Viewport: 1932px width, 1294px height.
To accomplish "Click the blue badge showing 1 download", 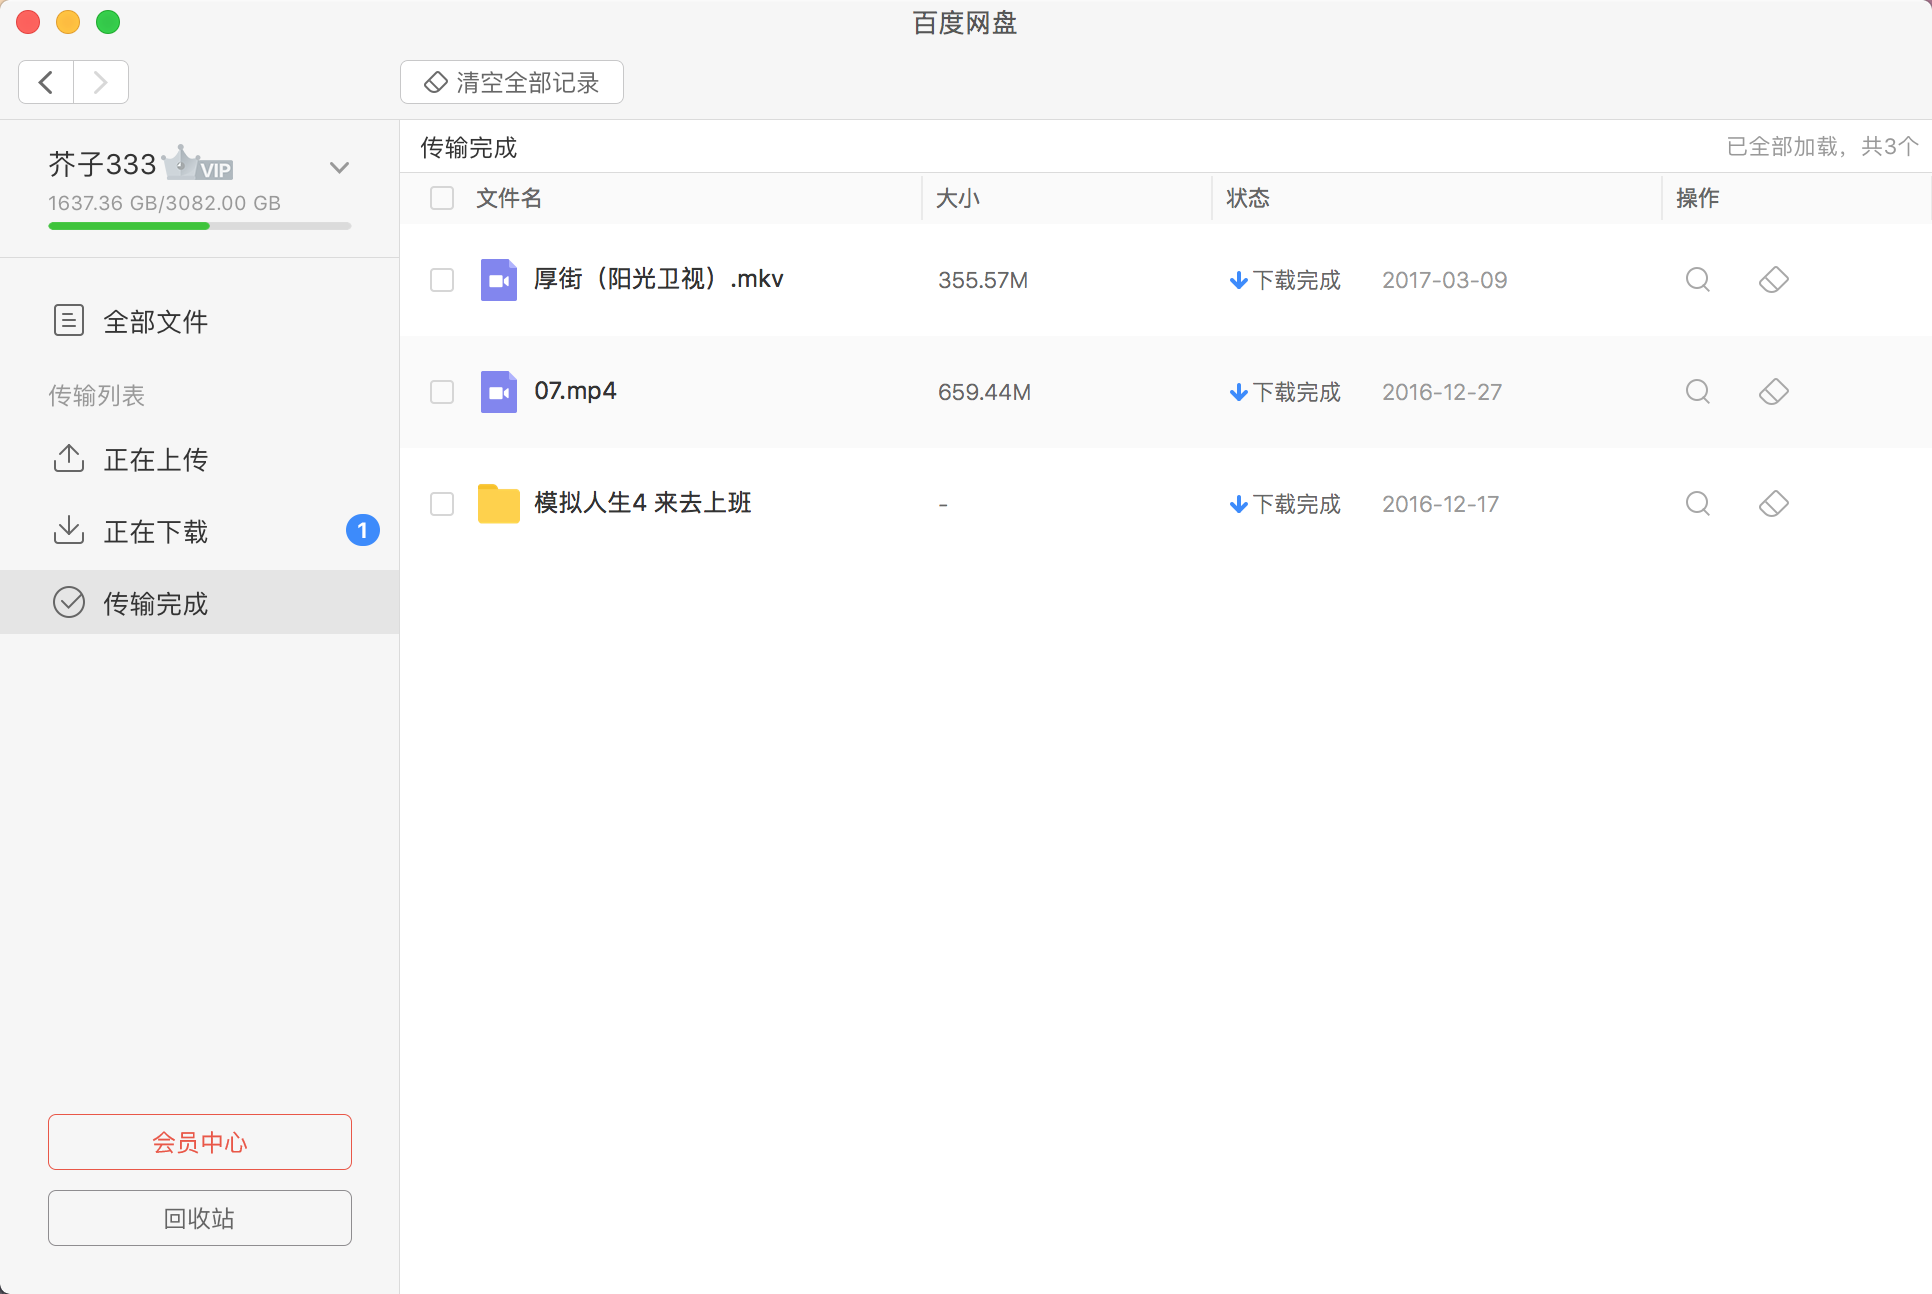I will [x=363, y=530].
